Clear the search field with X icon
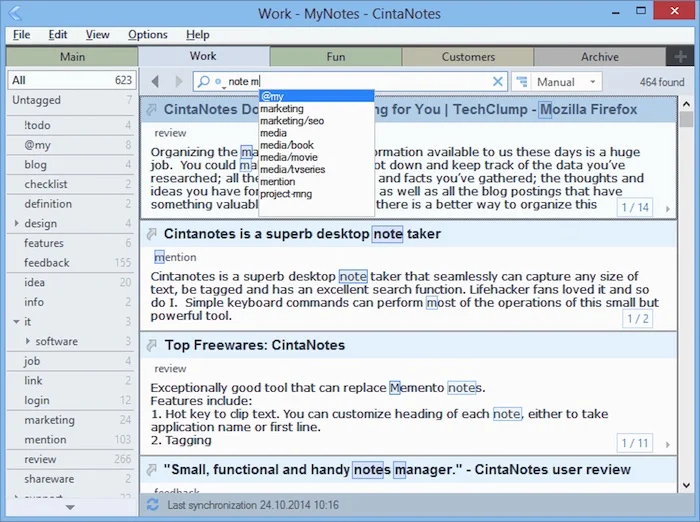 pyautogui.click(x=497, y=81)
